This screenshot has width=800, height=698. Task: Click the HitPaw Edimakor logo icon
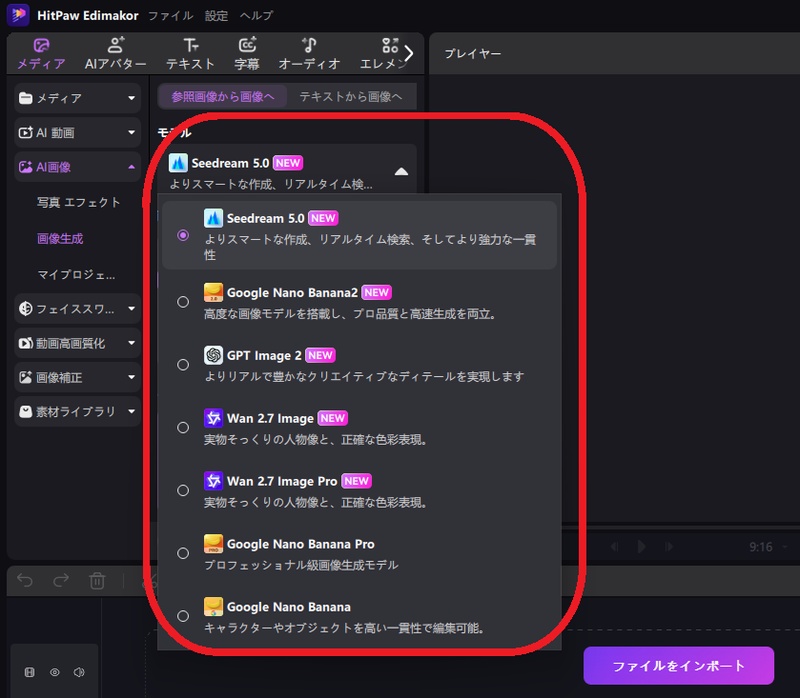coord(18,14)
